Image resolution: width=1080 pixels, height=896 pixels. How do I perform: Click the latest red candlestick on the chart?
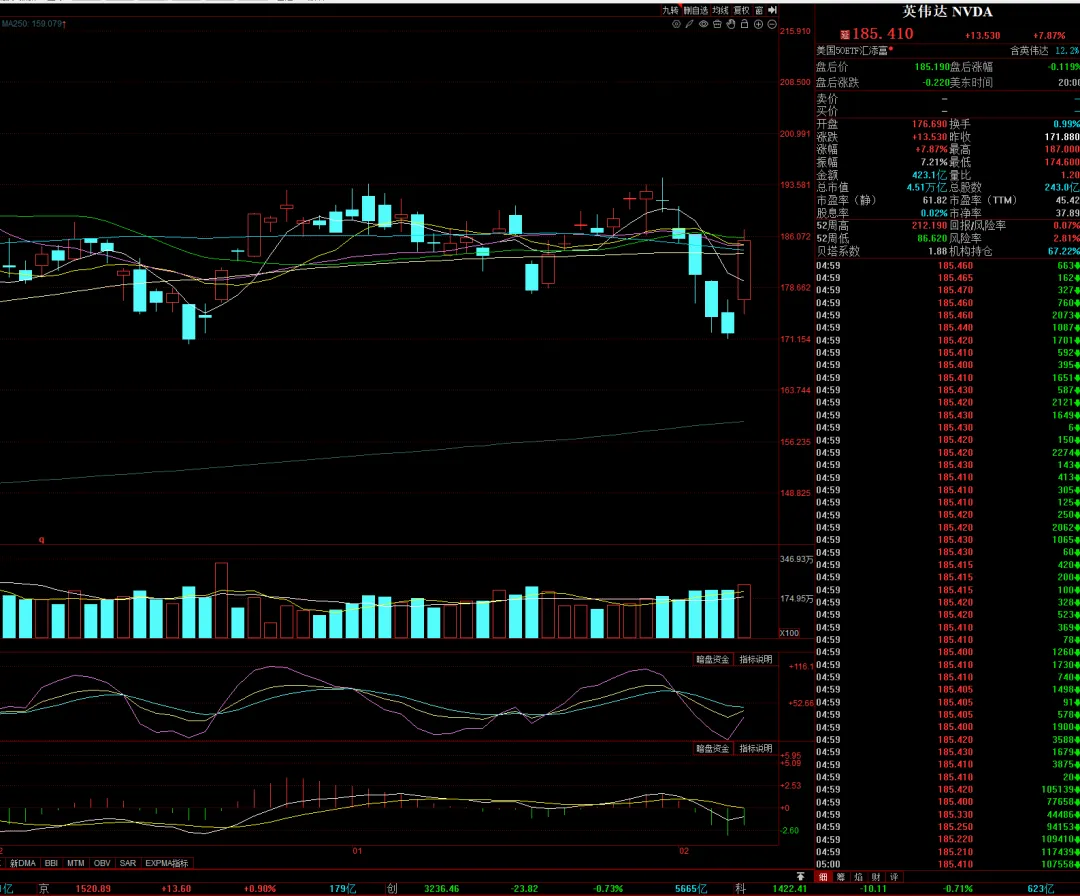pyautogui.click(x=744, y=270)
